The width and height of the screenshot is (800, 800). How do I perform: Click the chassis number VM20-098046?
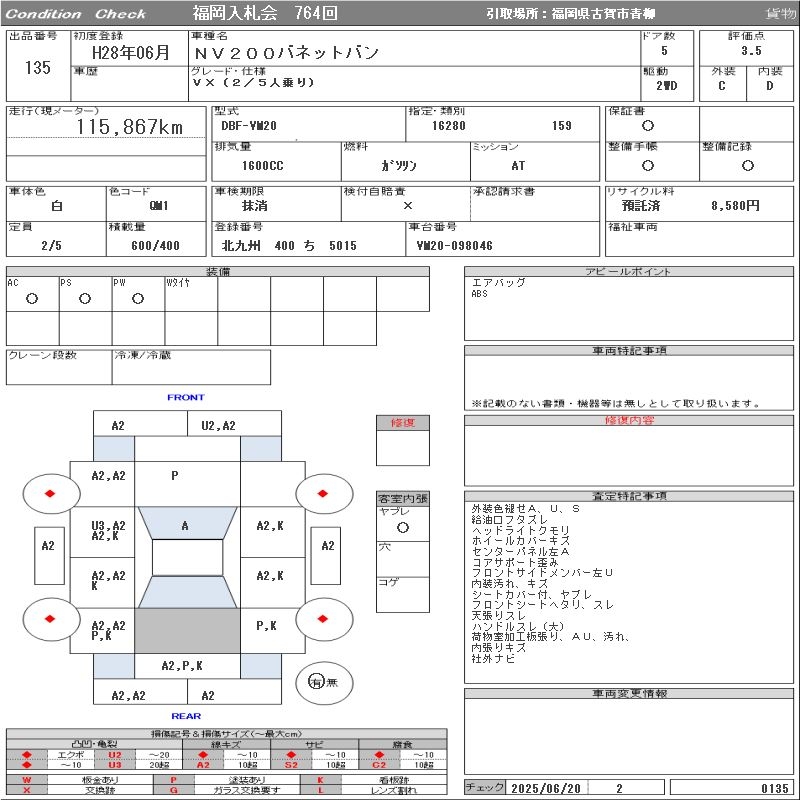point(455,245)
